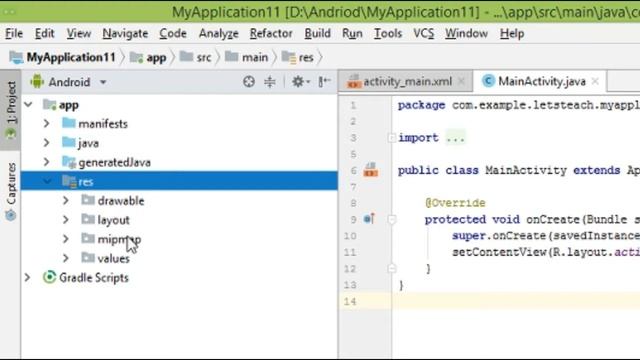Switch to the activity_main.xml tab
This screenshot has width=640, height=360.
coord(405,82)
